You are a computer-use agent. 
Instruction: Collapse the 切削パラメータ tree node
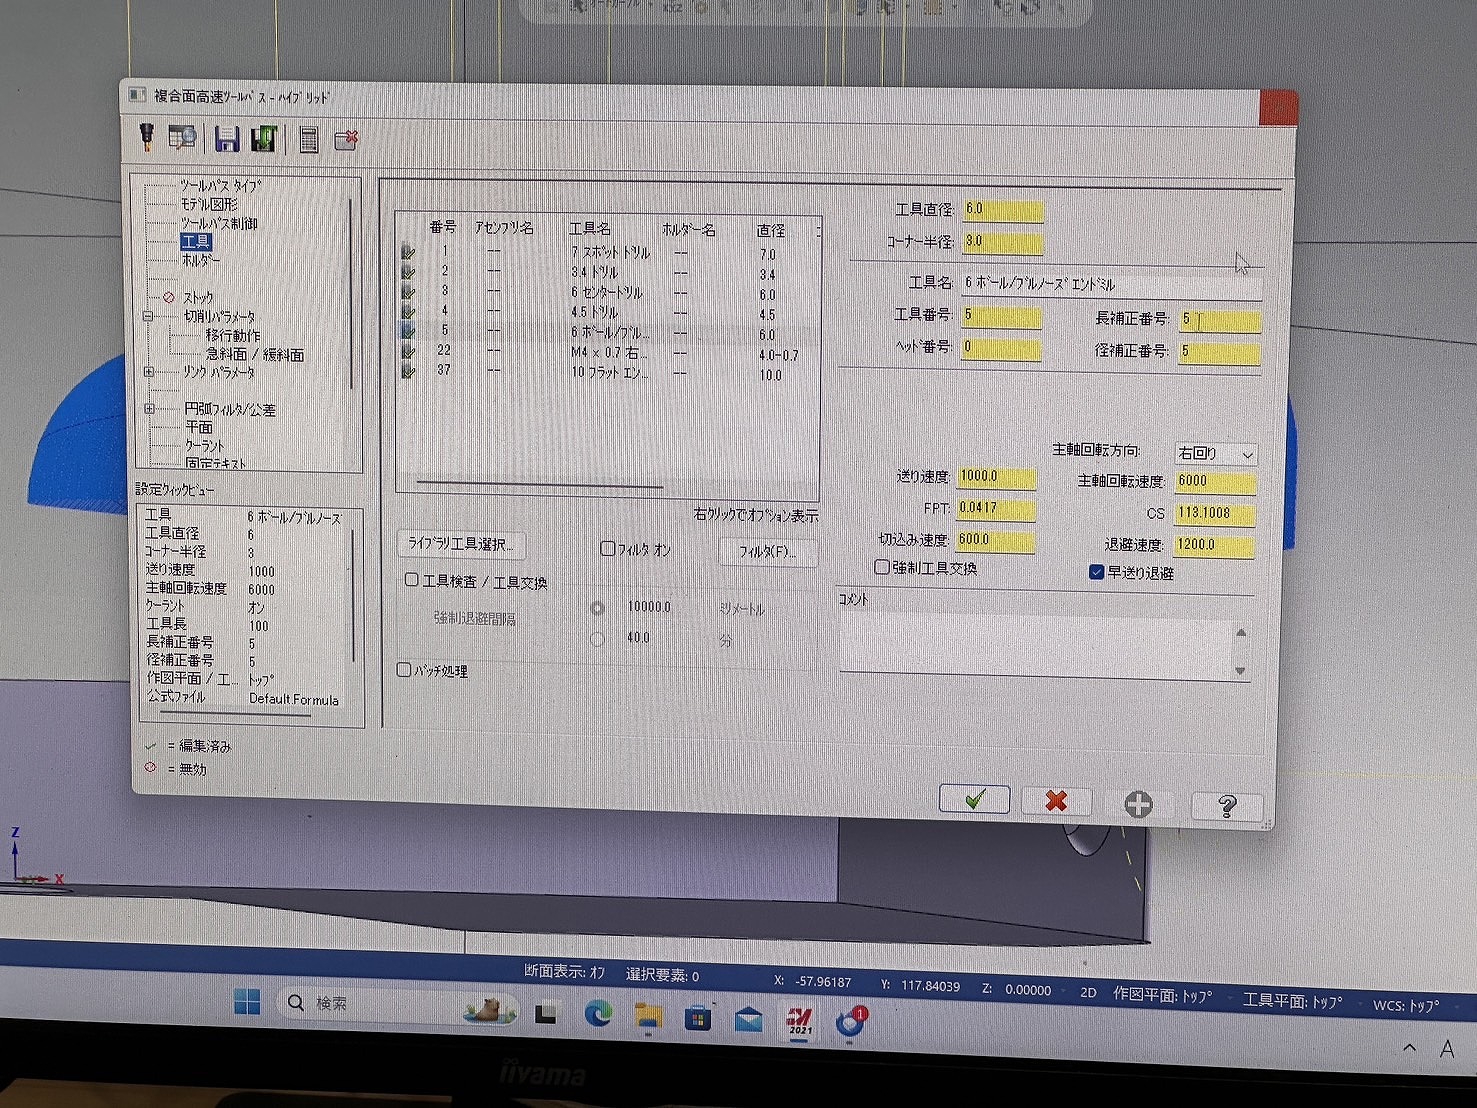(148, 316)
